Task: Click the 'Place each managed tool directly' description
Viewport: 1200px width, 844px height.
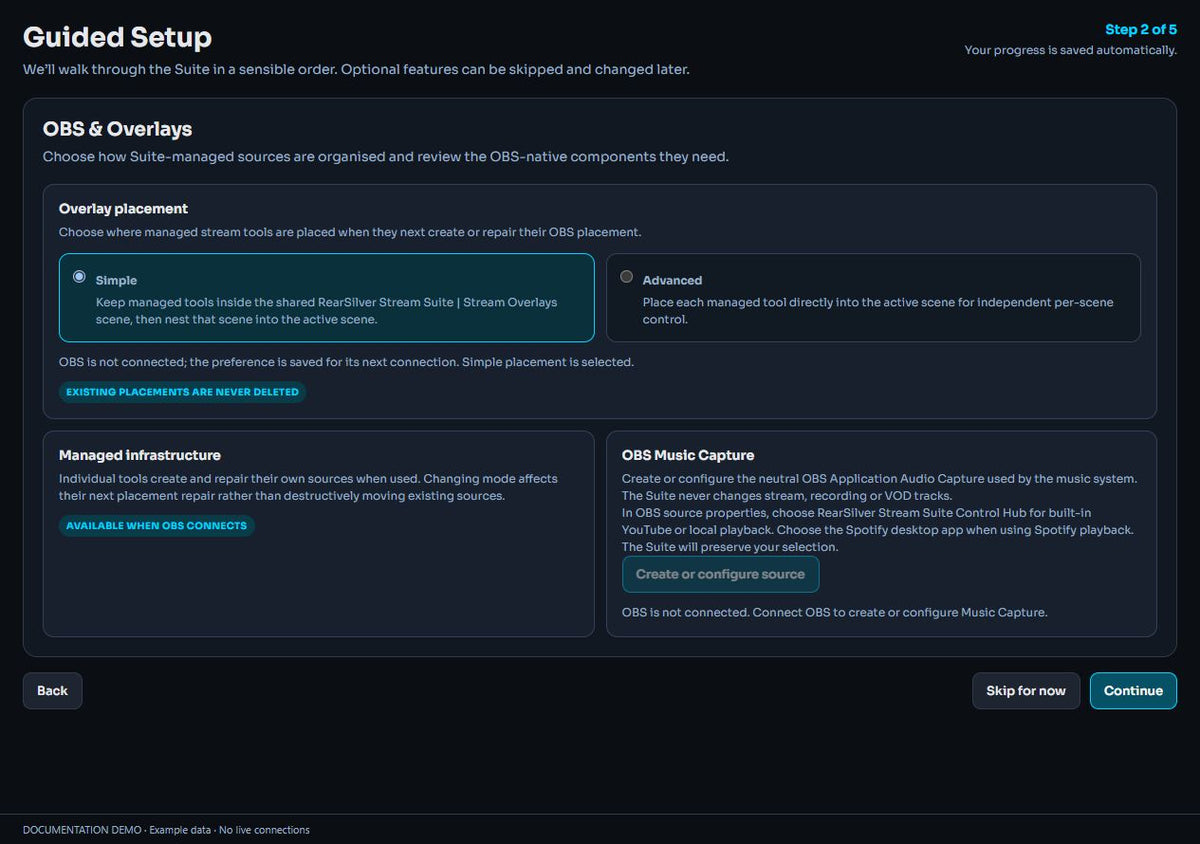Action: tap(878, 310)
